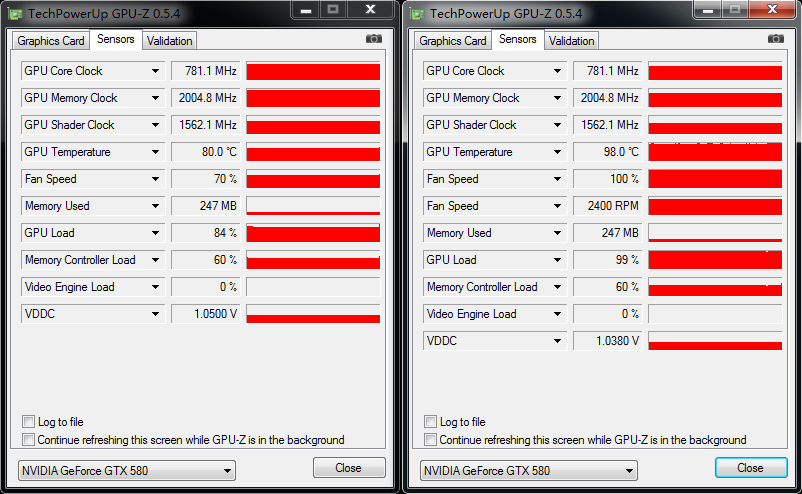Open GPU Memory Clock dropdown in left window
Viewport: 802px width, 494px height.
[155, 98]
